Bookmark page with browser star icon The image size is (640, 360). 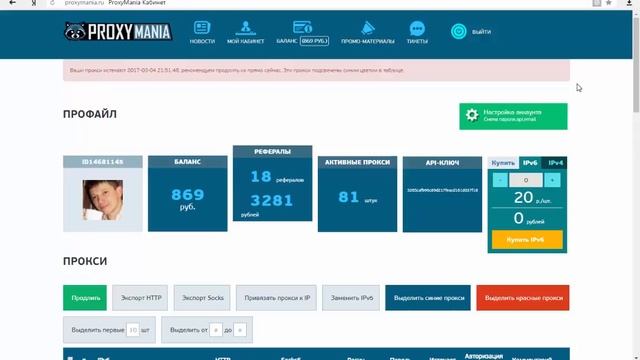(609, 3)
